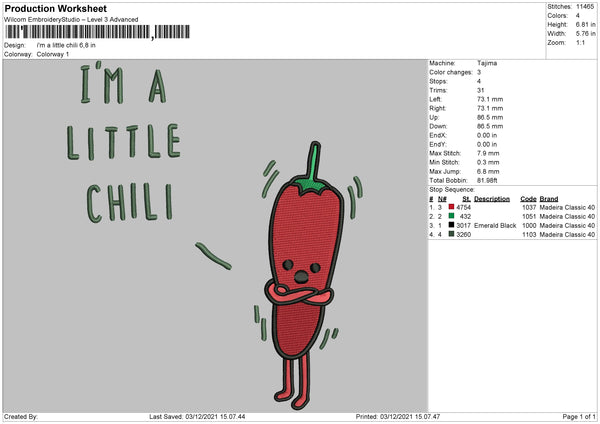600x424 pixels.
Task: Click the "Brand" column header
Action: (x=549, y=199)
